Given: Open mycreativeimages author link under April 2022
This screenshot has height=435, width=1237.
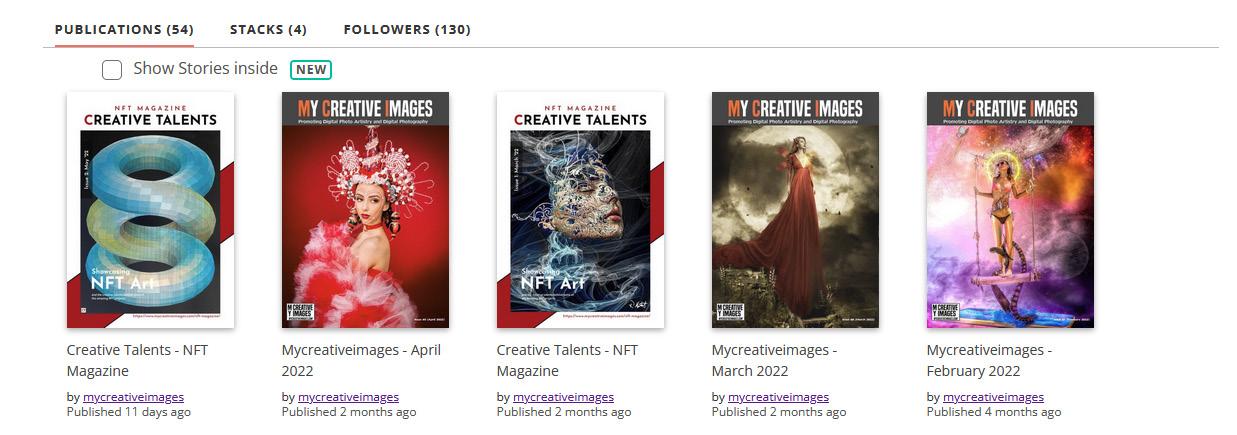Looking at the screenshot, I should coord(348,397).
